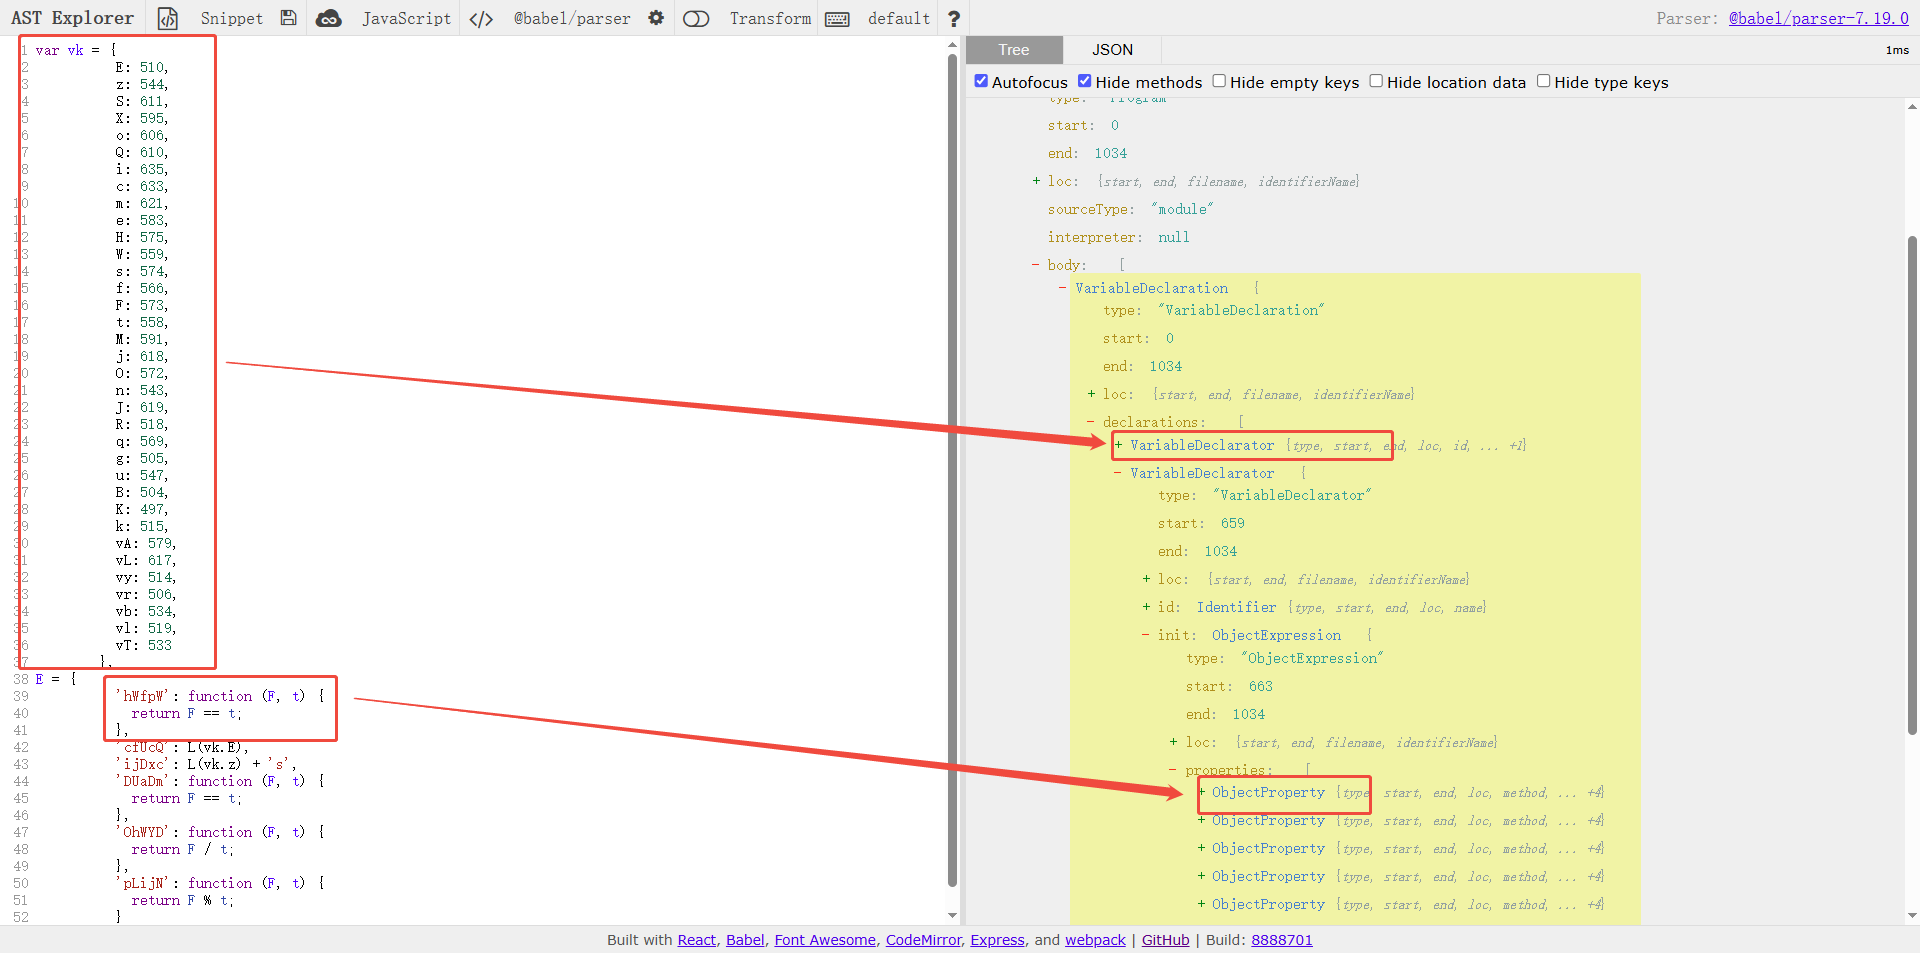
Task: Toggle the Autofocus checkbox
Action: click(981, 81)
